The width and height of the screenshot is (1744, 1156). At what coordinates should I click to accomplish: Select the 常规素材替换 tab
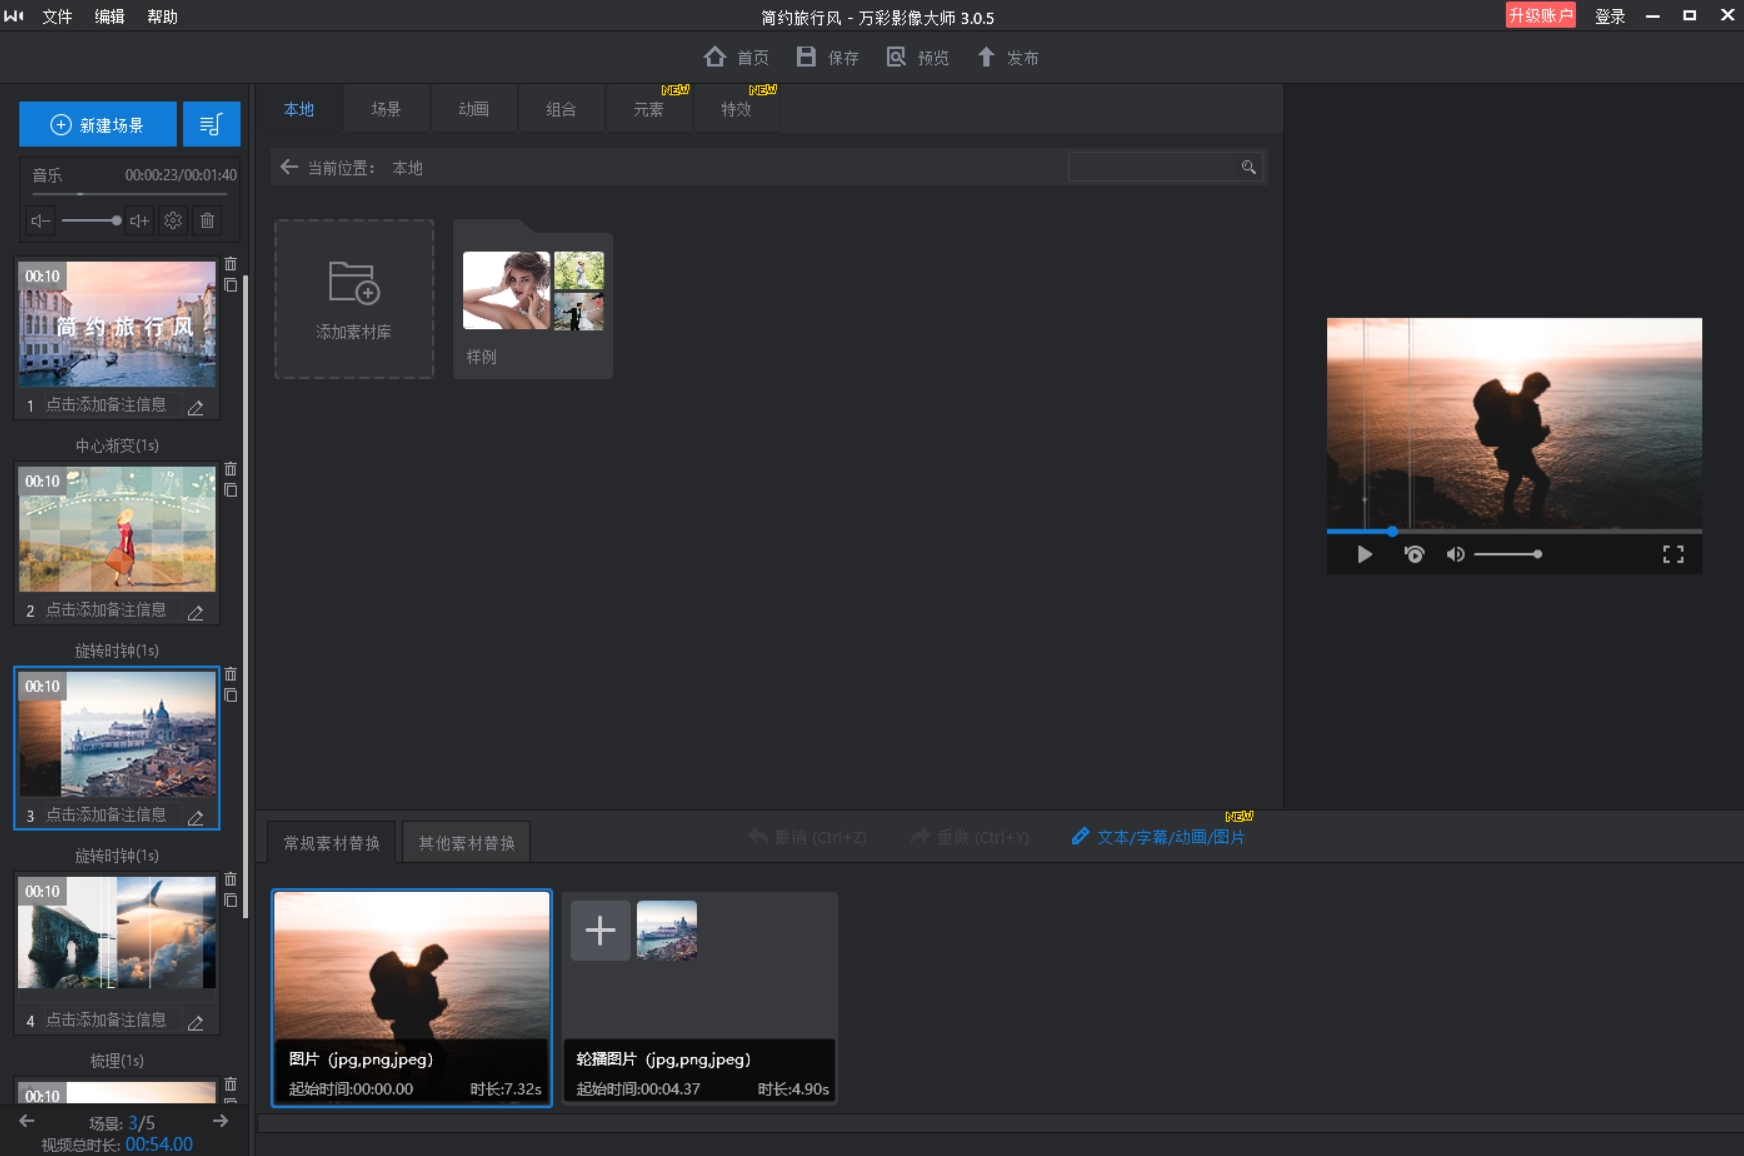[332, 843]
